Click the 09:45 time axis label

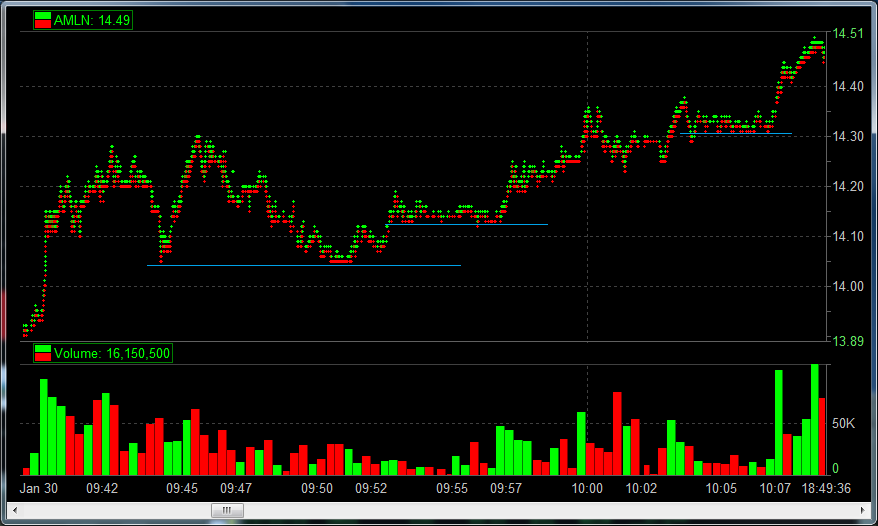182,488
